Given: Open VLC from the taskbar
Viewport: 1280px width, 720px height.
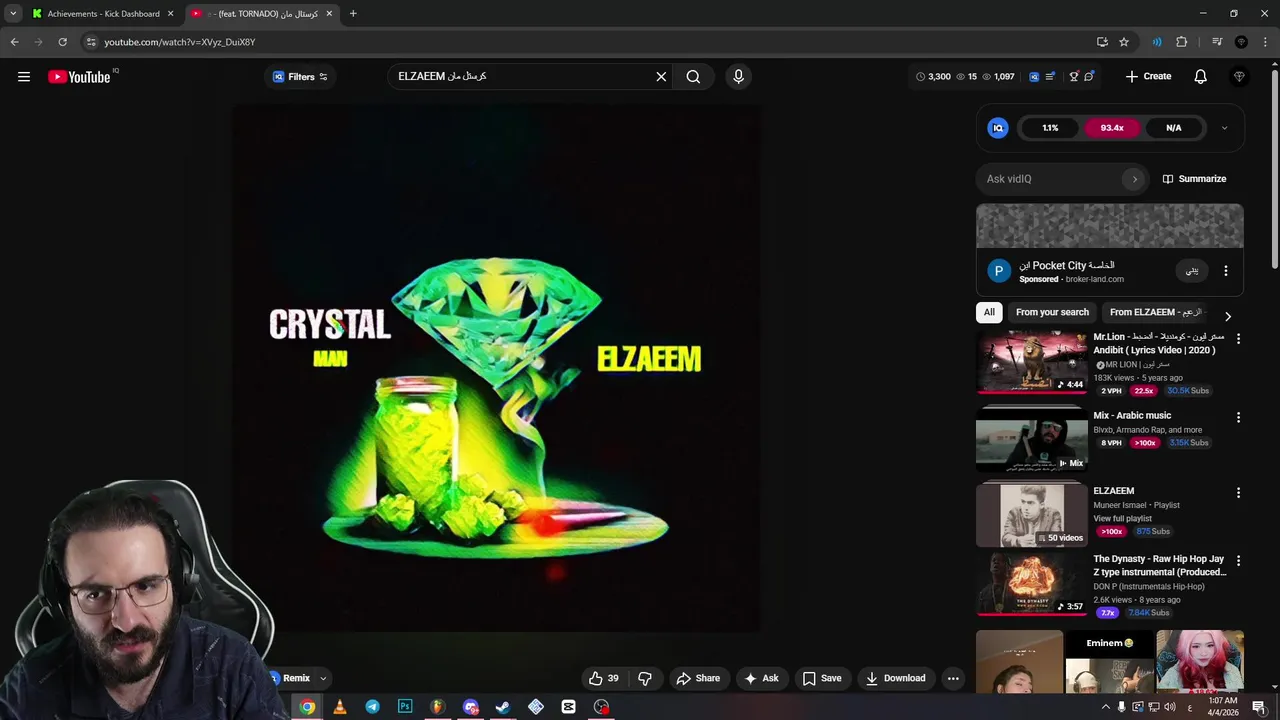Looking at the screenshot, I should coord(339,707).
